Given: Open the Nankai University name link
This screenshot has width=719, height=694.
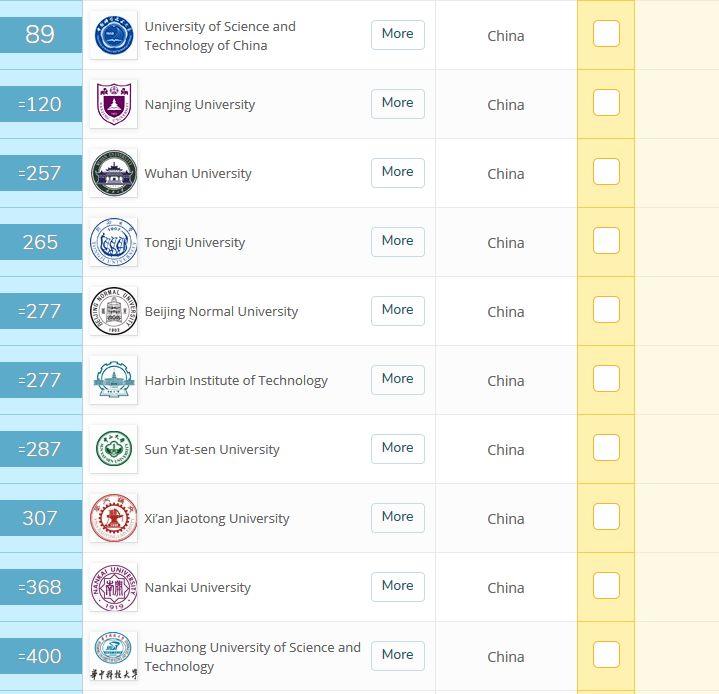Looking at the screenshot, I should pyautogui.click(x=198, y=588).
